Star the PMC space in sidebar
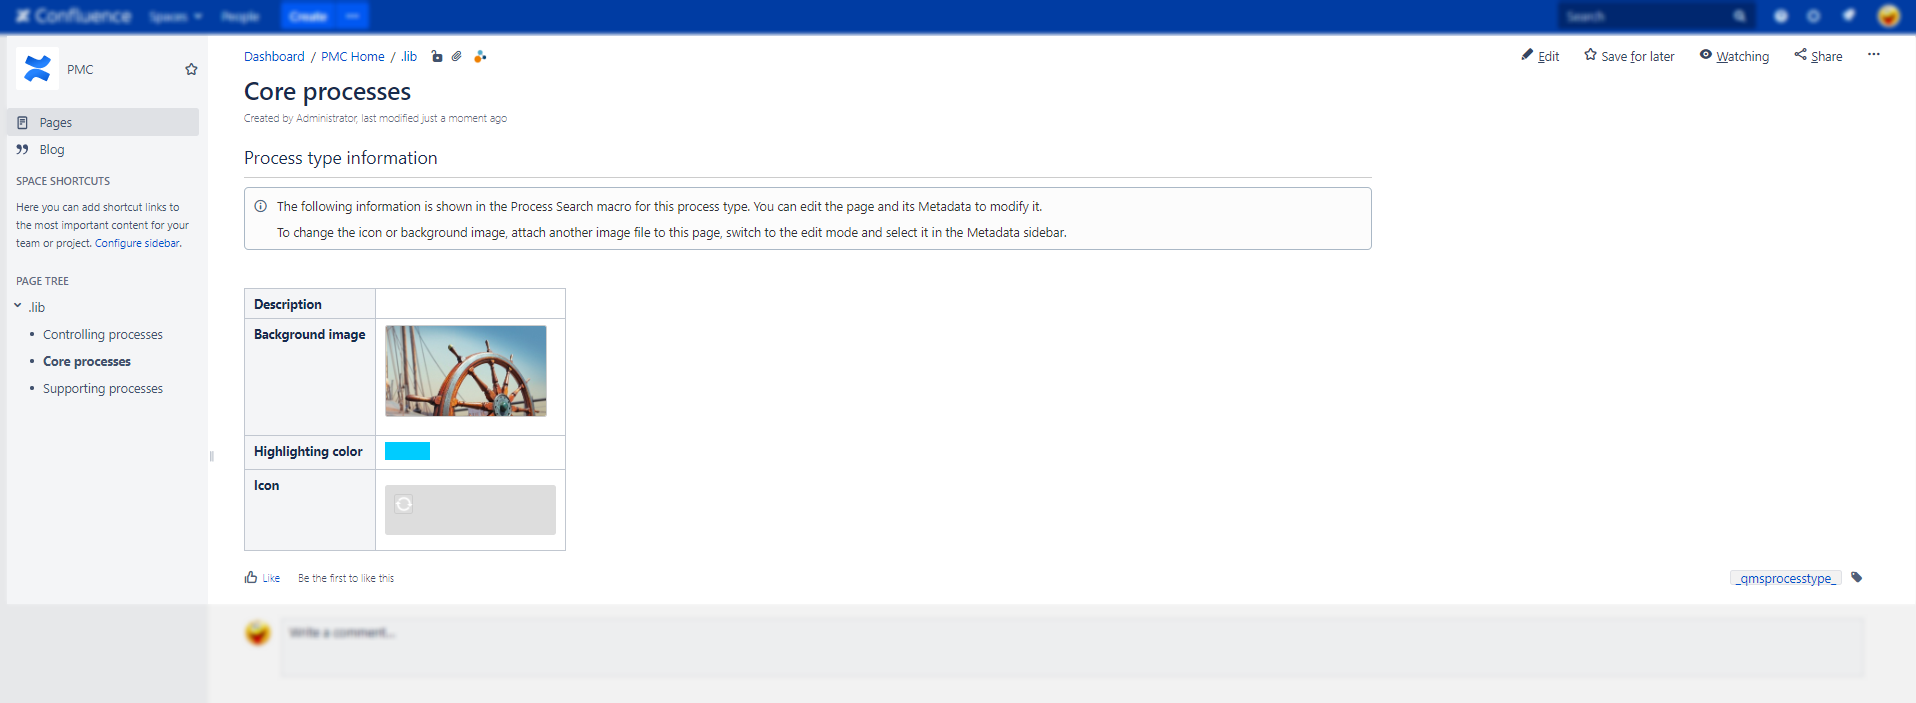The width and height of the screenshot is (1916, 703). click(x=191, y=69)
